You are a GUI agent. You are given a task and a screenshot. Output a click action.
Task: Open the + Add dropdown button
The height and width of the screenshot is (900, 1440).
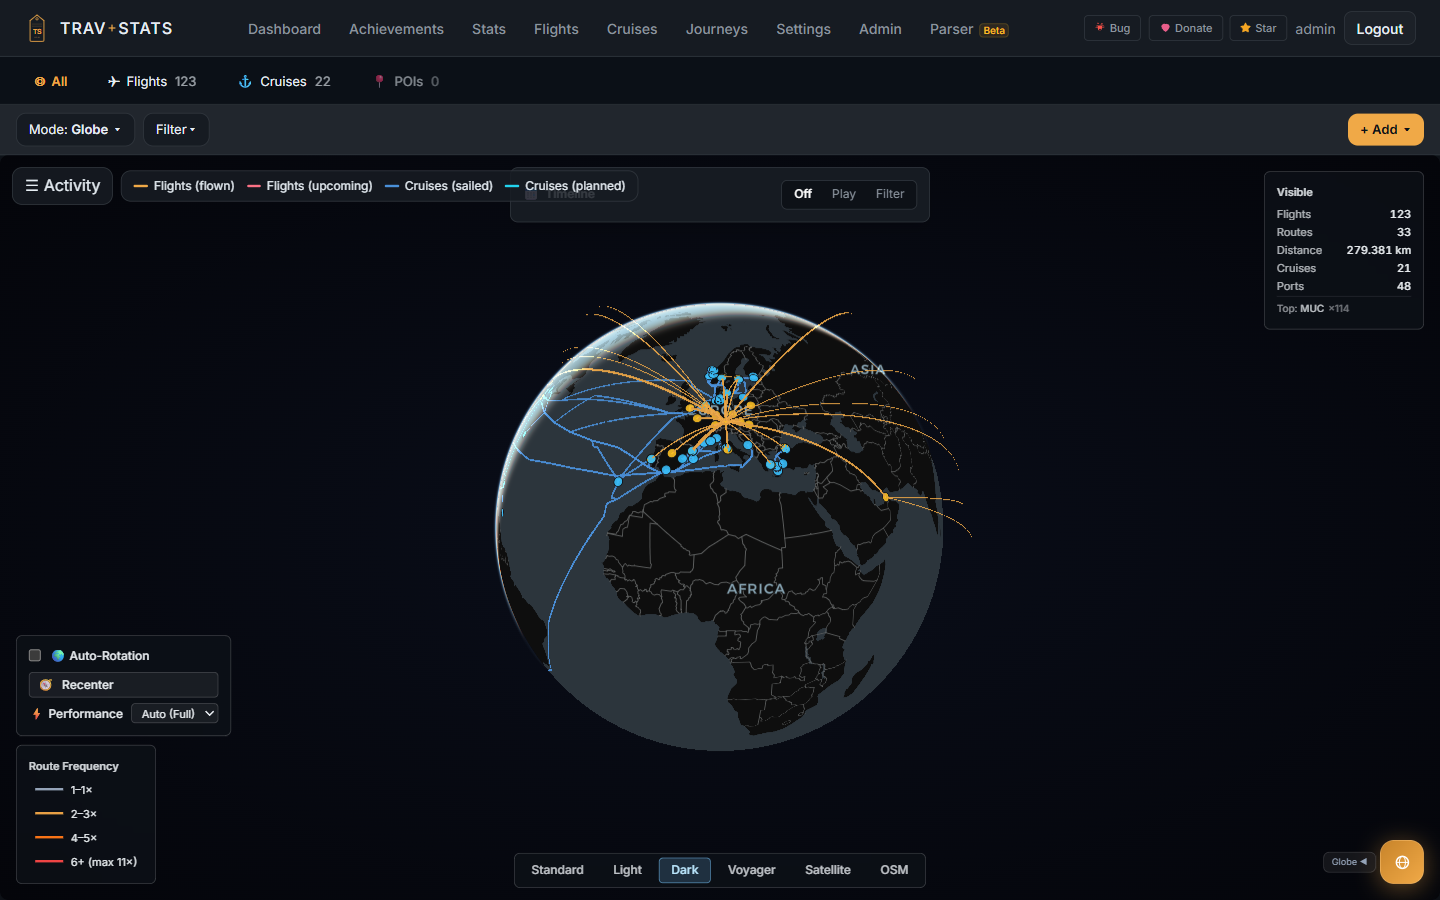[1385, 130]
